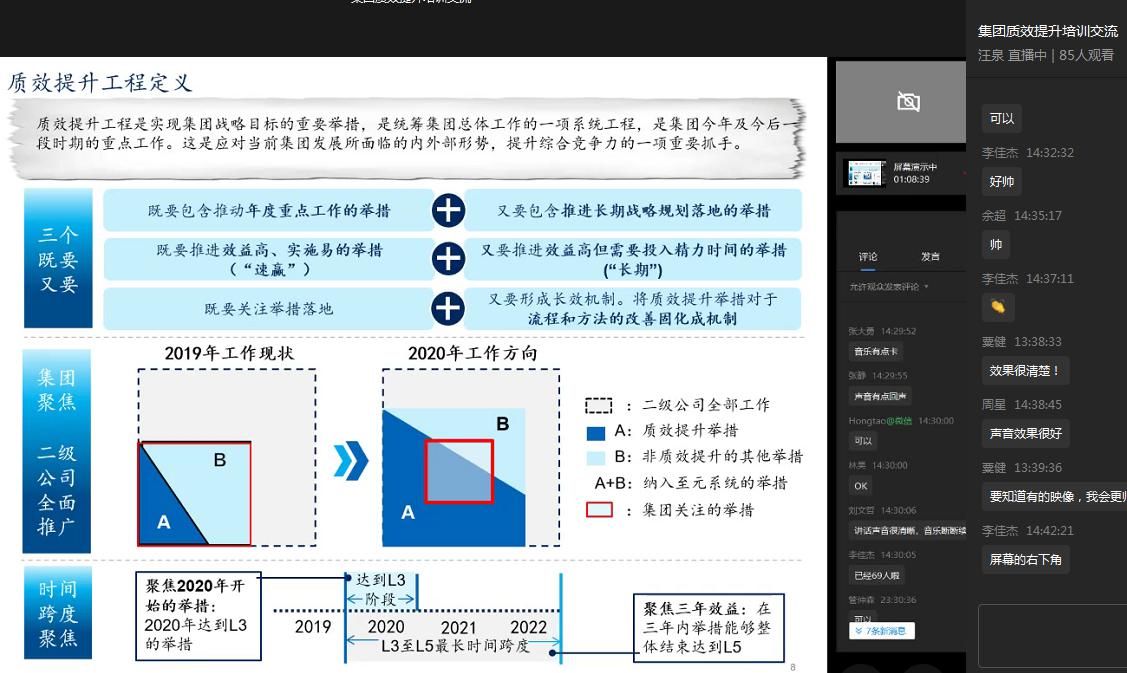Viewport: 1127px width, 673px height.
Task: Click the dark blue legend swatch for 质效提升举措
Action: pyautogui.click(x=596, y=432)
